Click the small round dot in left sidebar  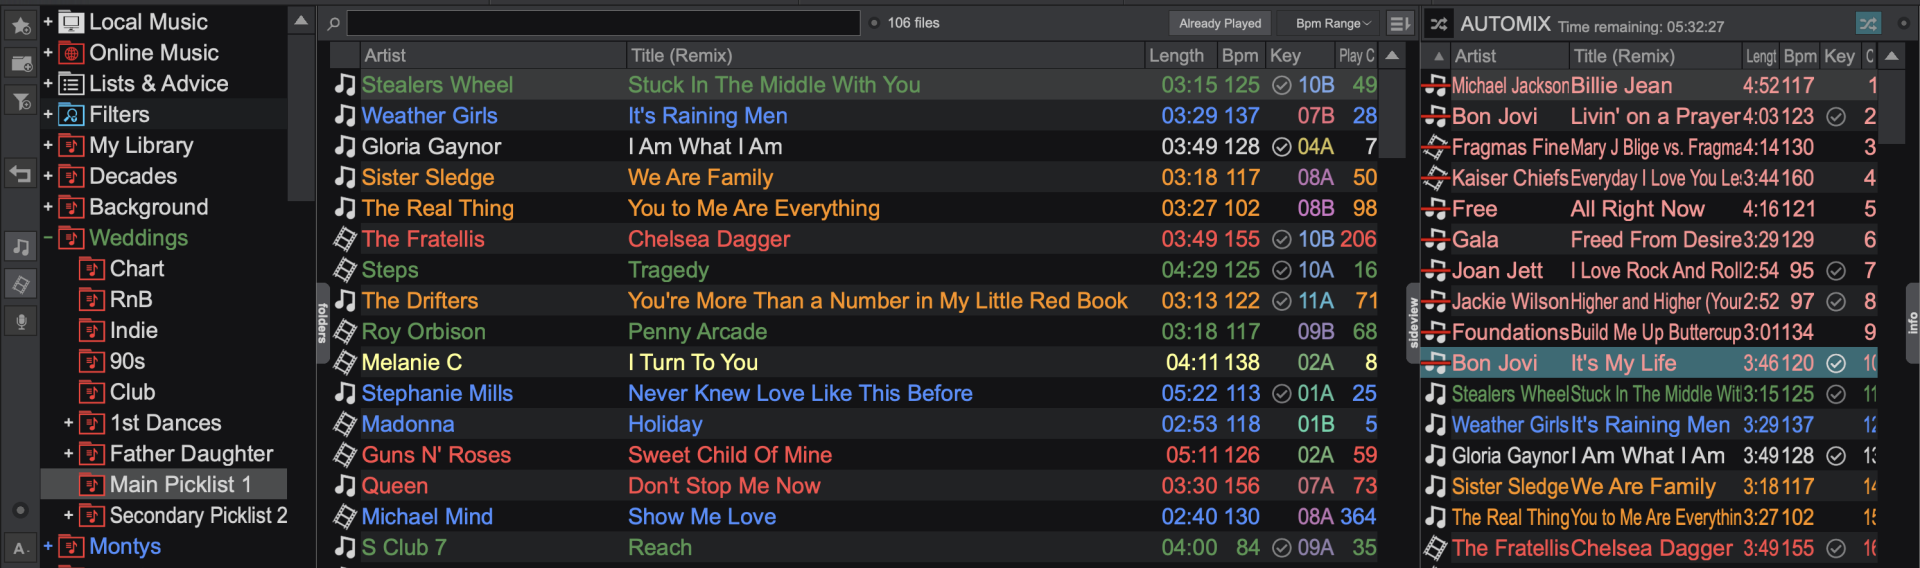pyautogui.click(x=20, y=510)
